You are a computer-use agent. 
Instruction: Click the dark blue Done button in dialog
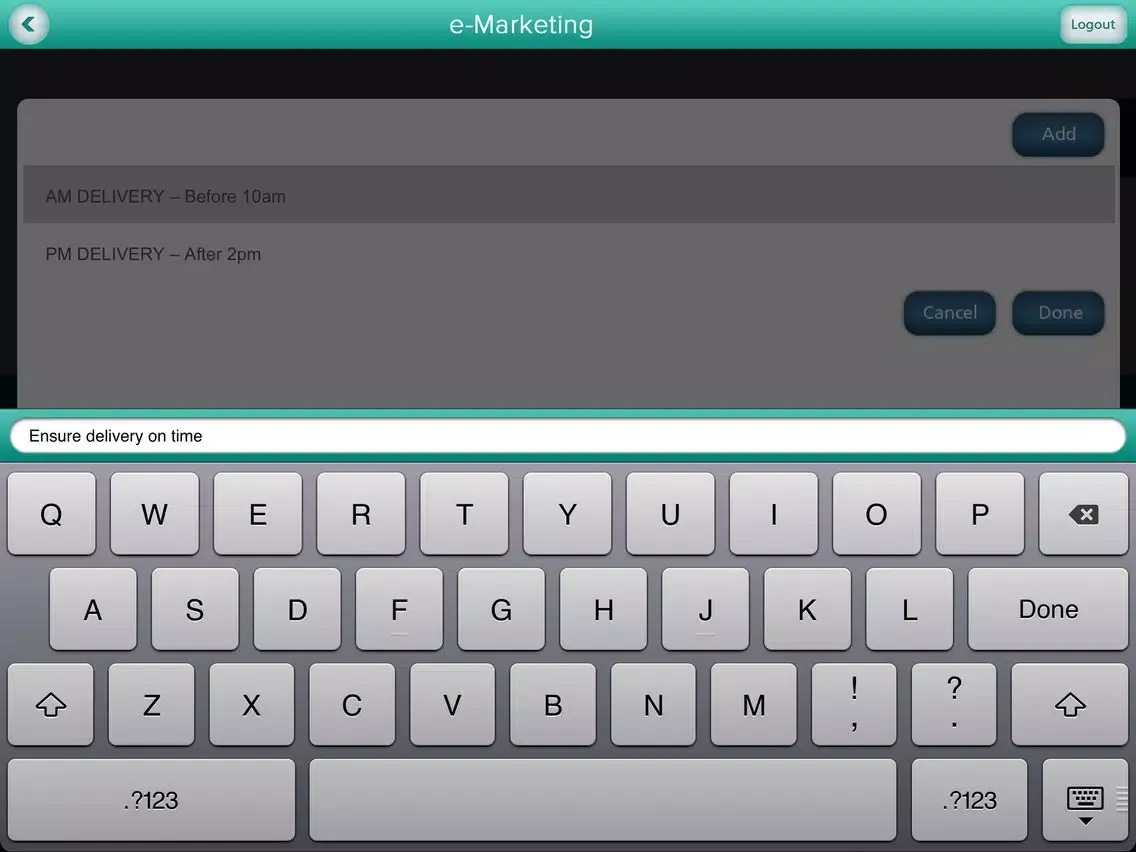[x=1058, y=312]
